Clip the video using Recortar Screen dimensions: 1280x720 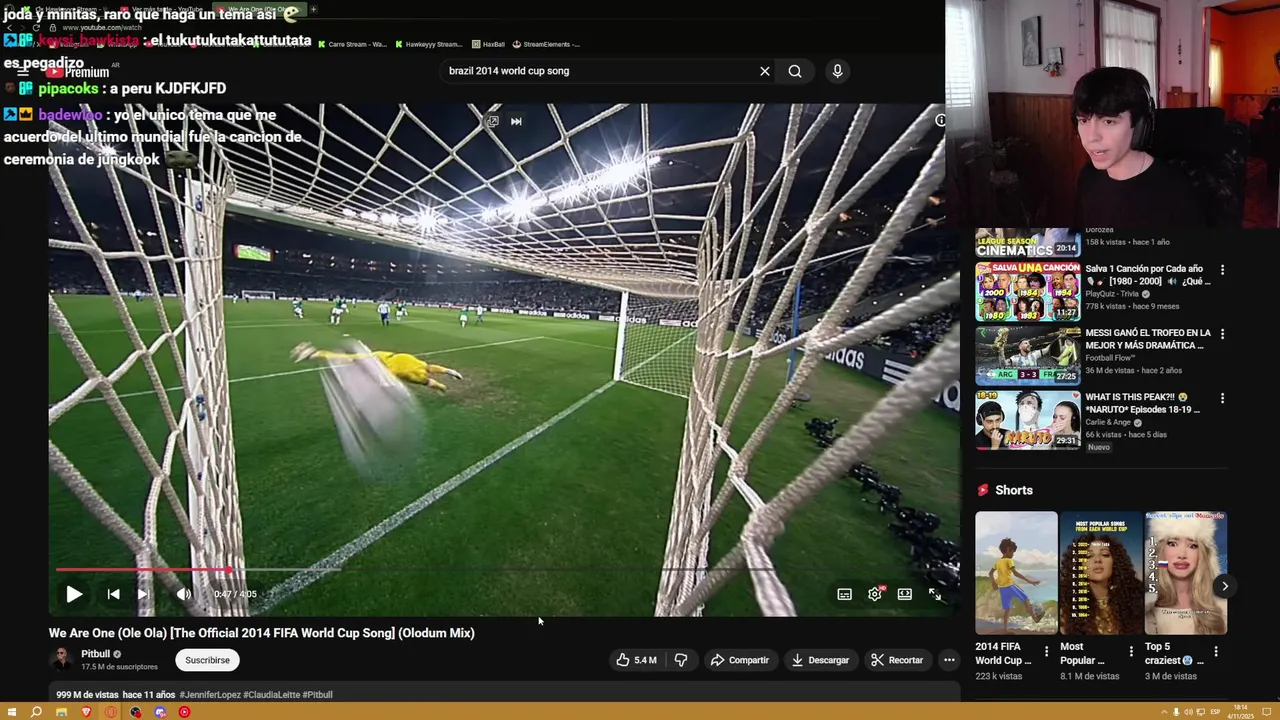click(x=897, y=660)
